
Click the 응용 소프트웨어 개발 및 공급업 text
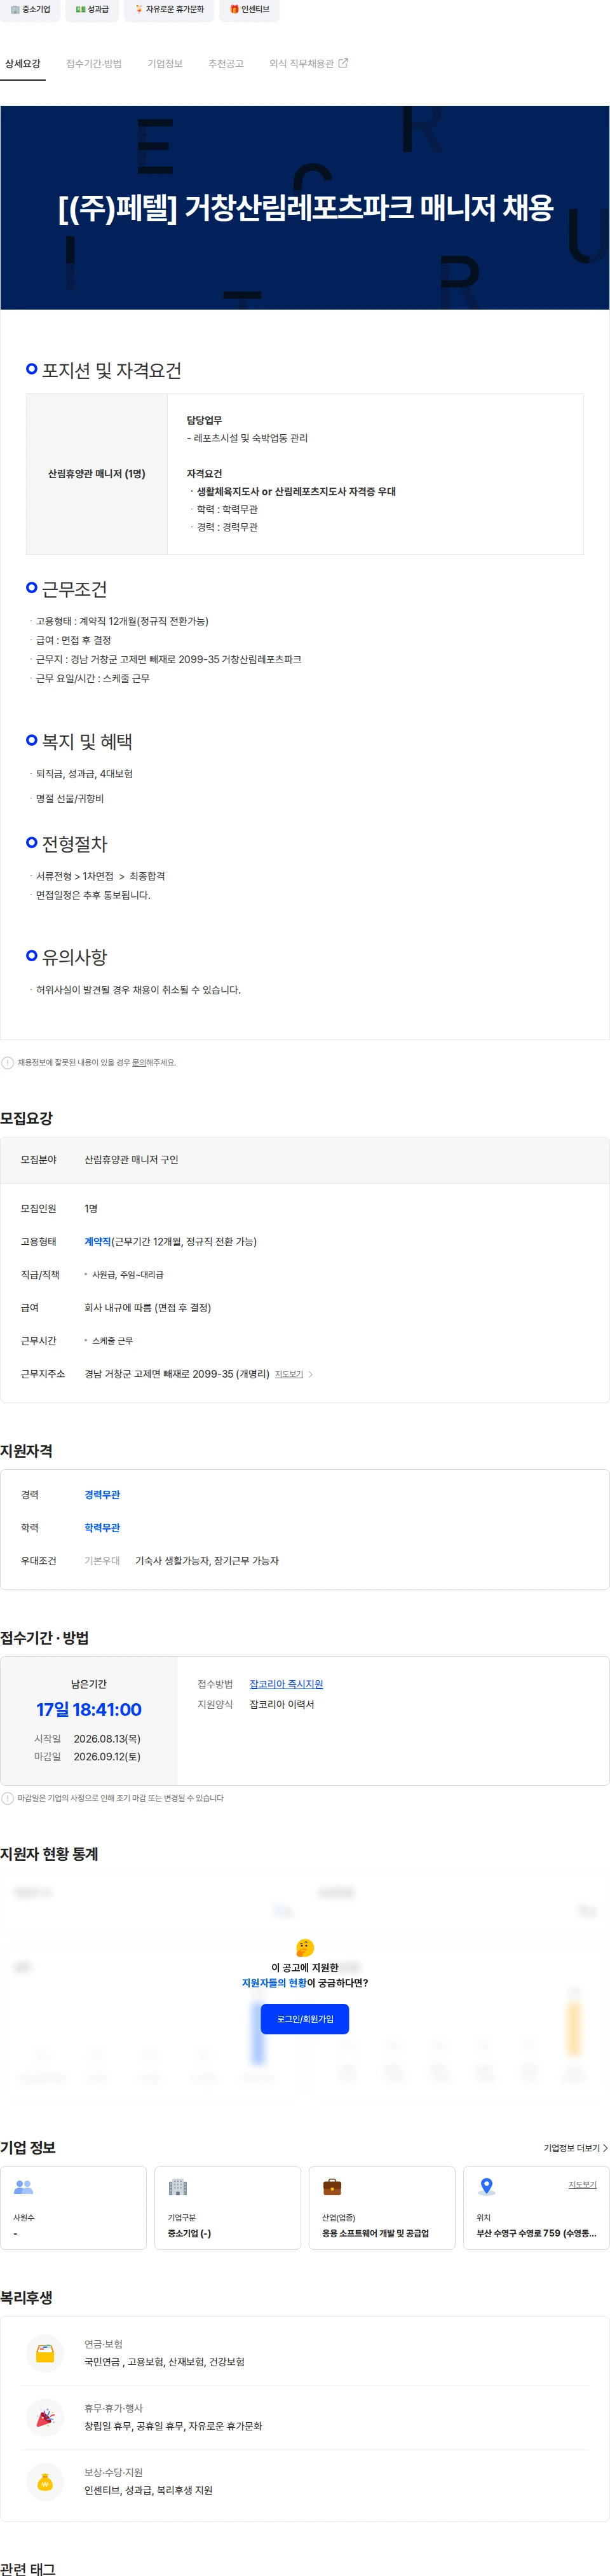tap(376, 2234)
